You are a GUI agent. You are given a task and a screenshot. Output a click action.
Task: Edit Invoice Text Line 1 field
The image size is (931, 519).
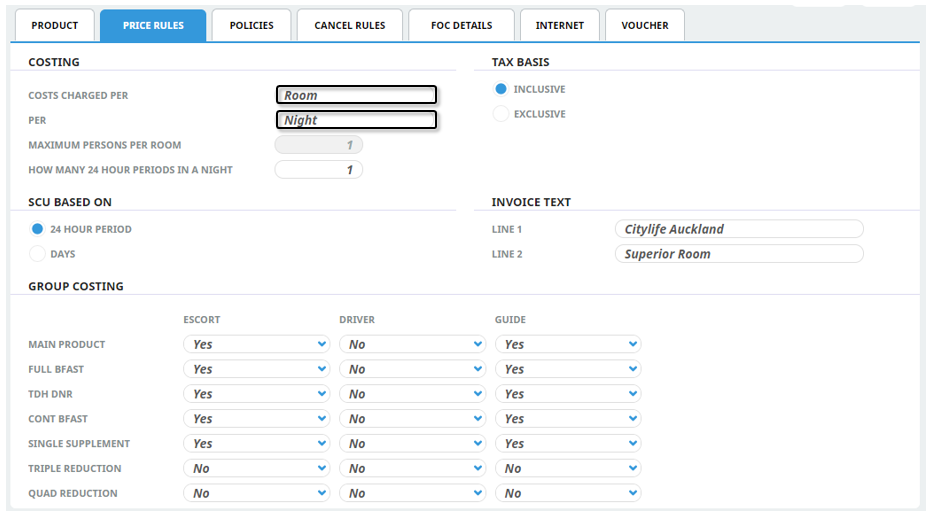[x=738, y=229]
